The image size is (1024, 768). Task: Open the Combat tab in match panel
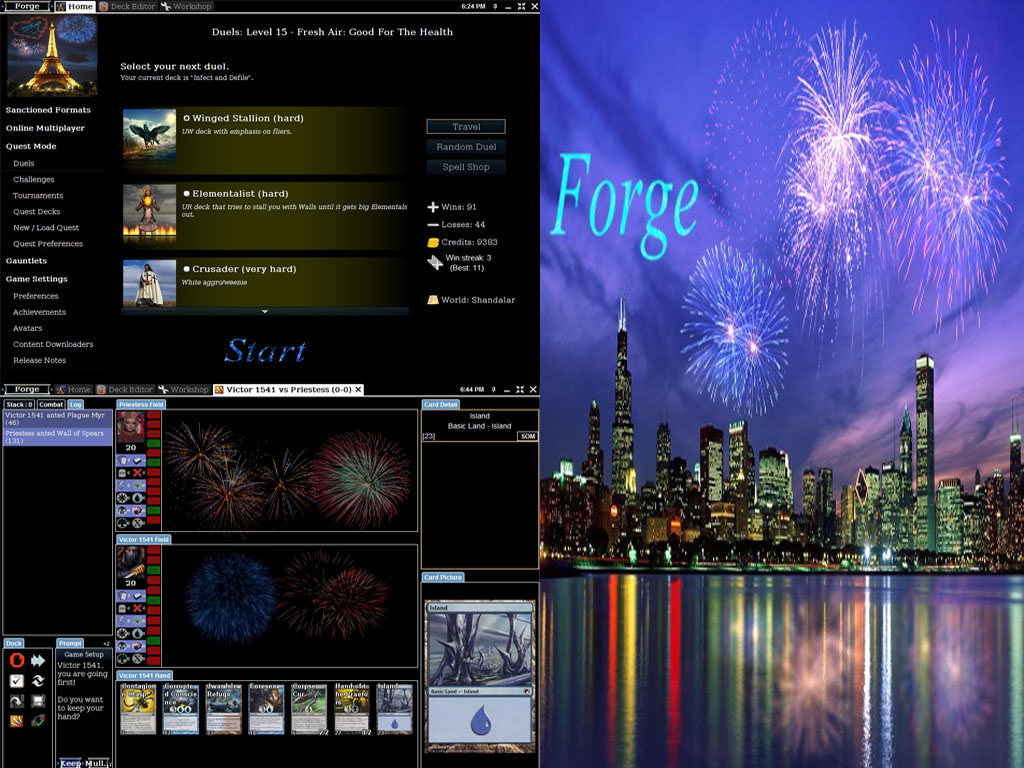(51, 404)
